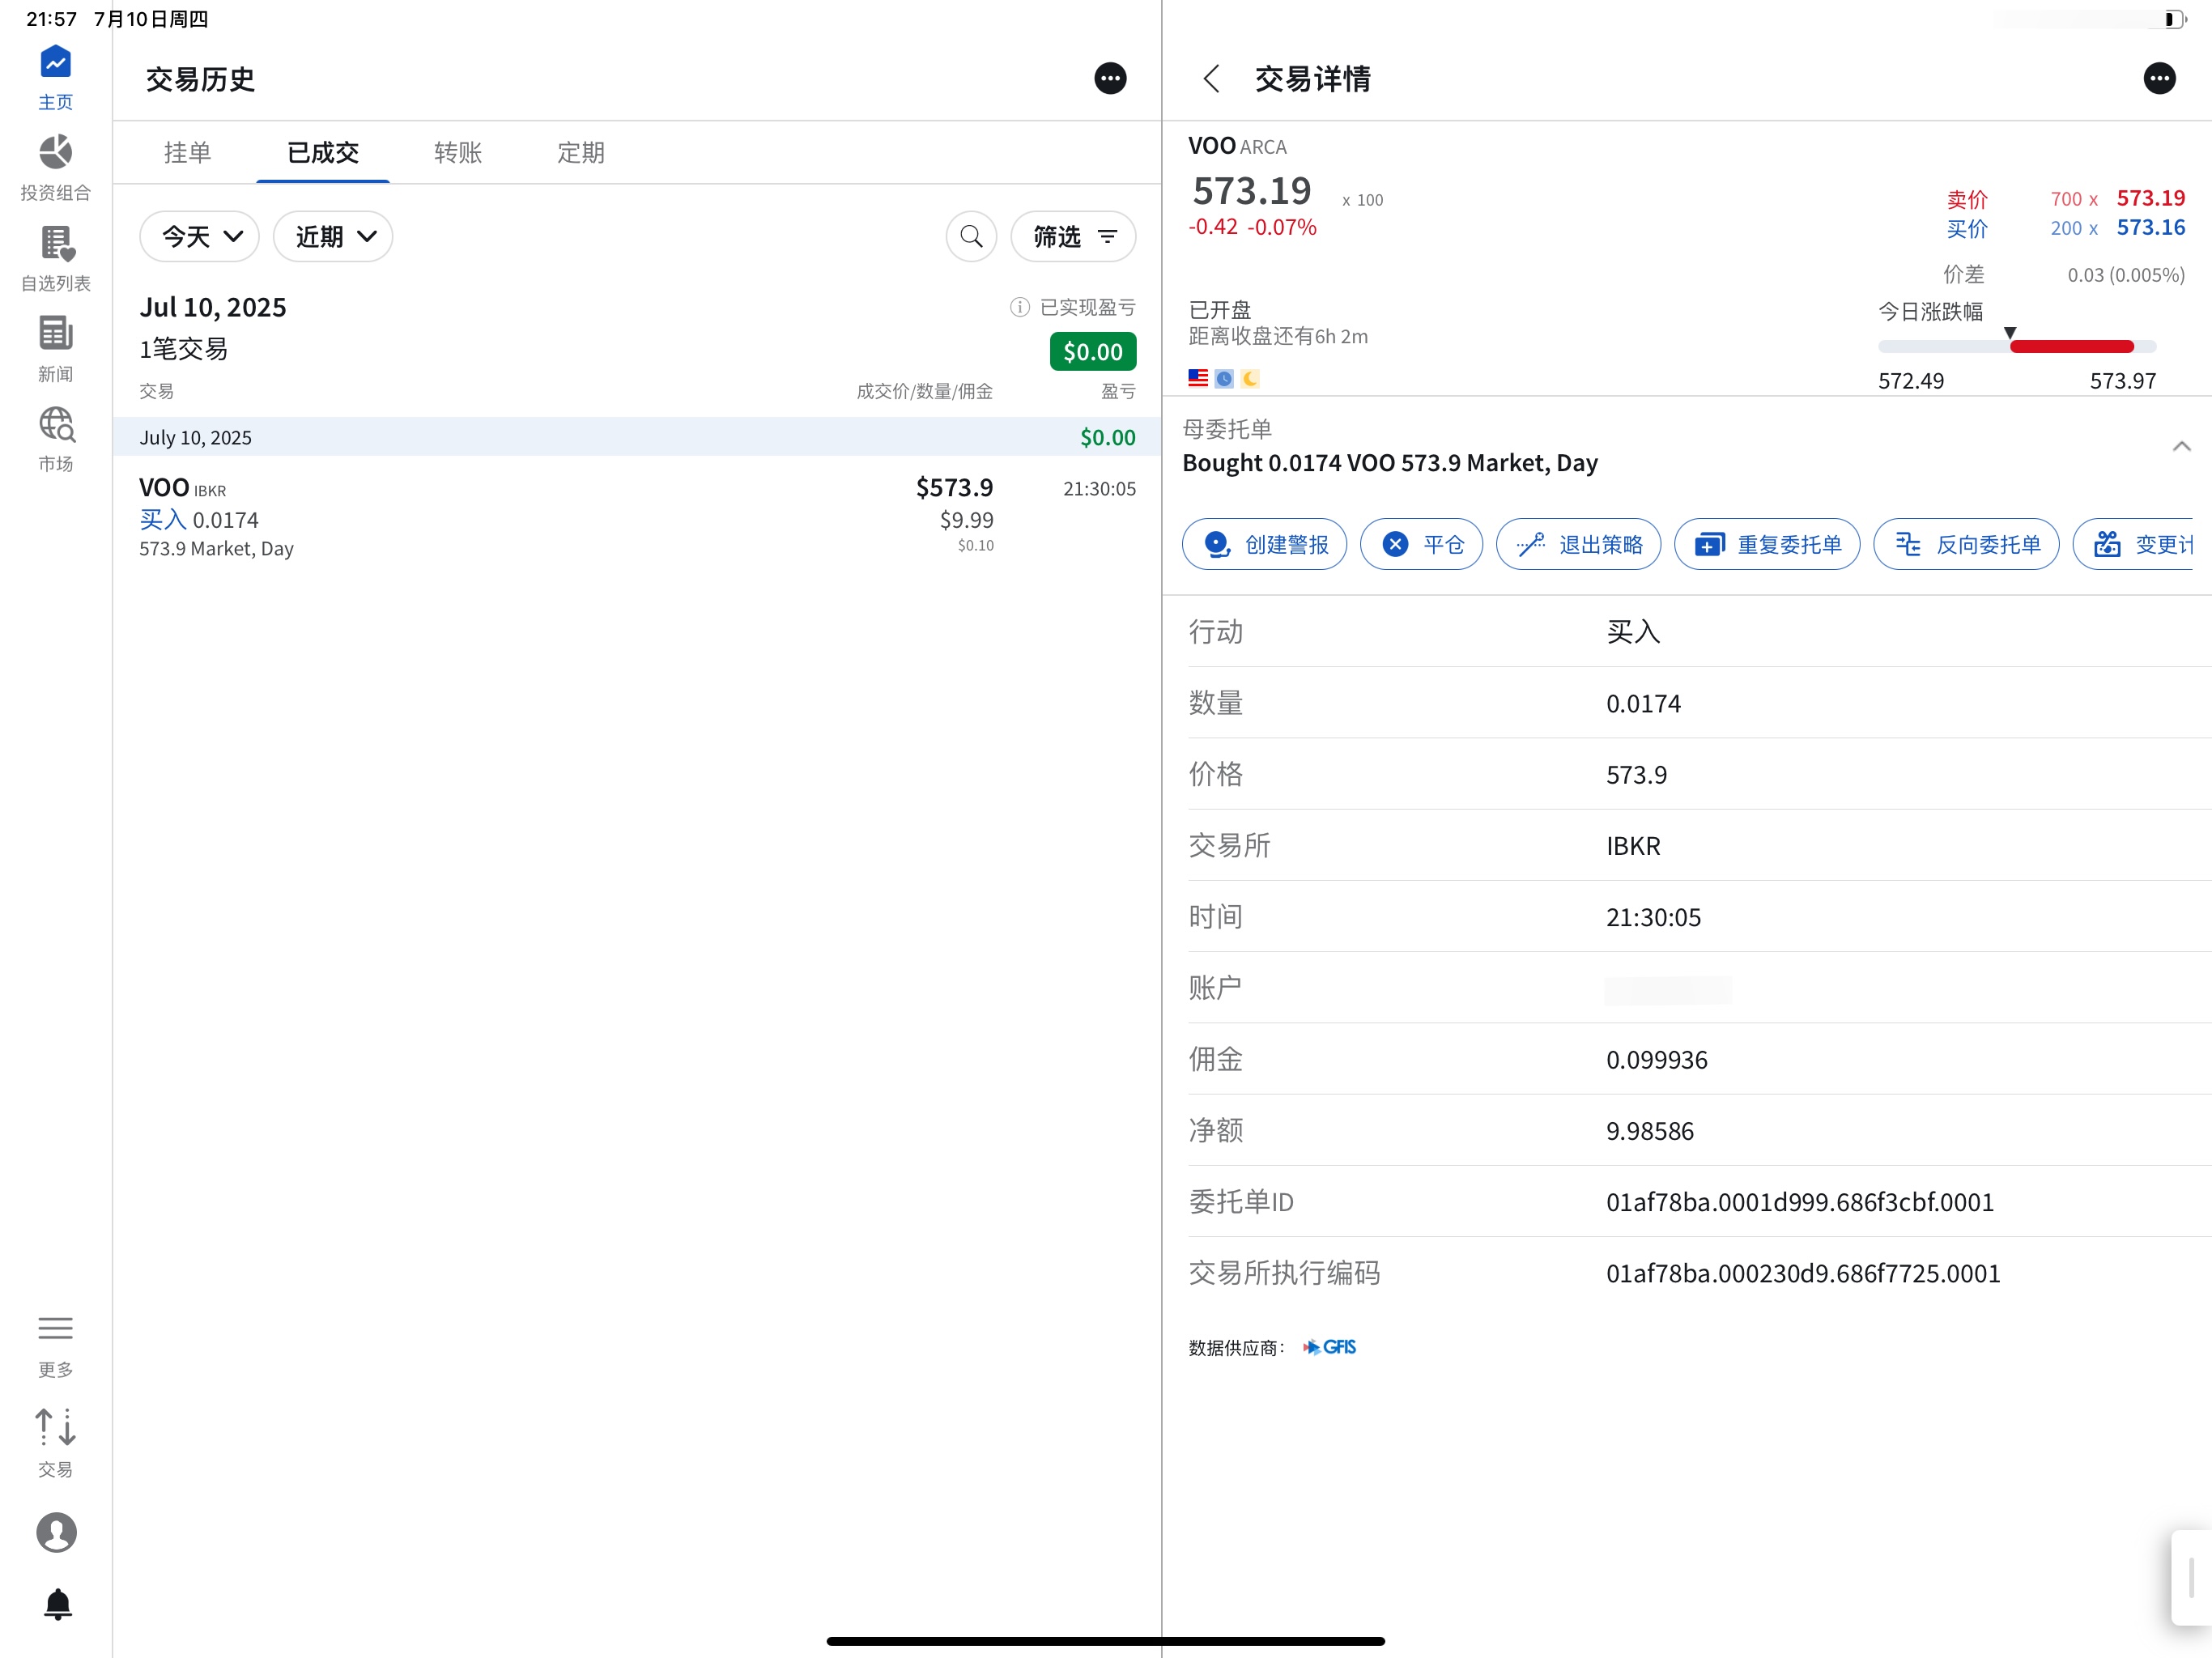Screen dimensions: 2212x1658
Task: Tap the slide-over handle at right edge
Action: [x=2190, y=1577]
